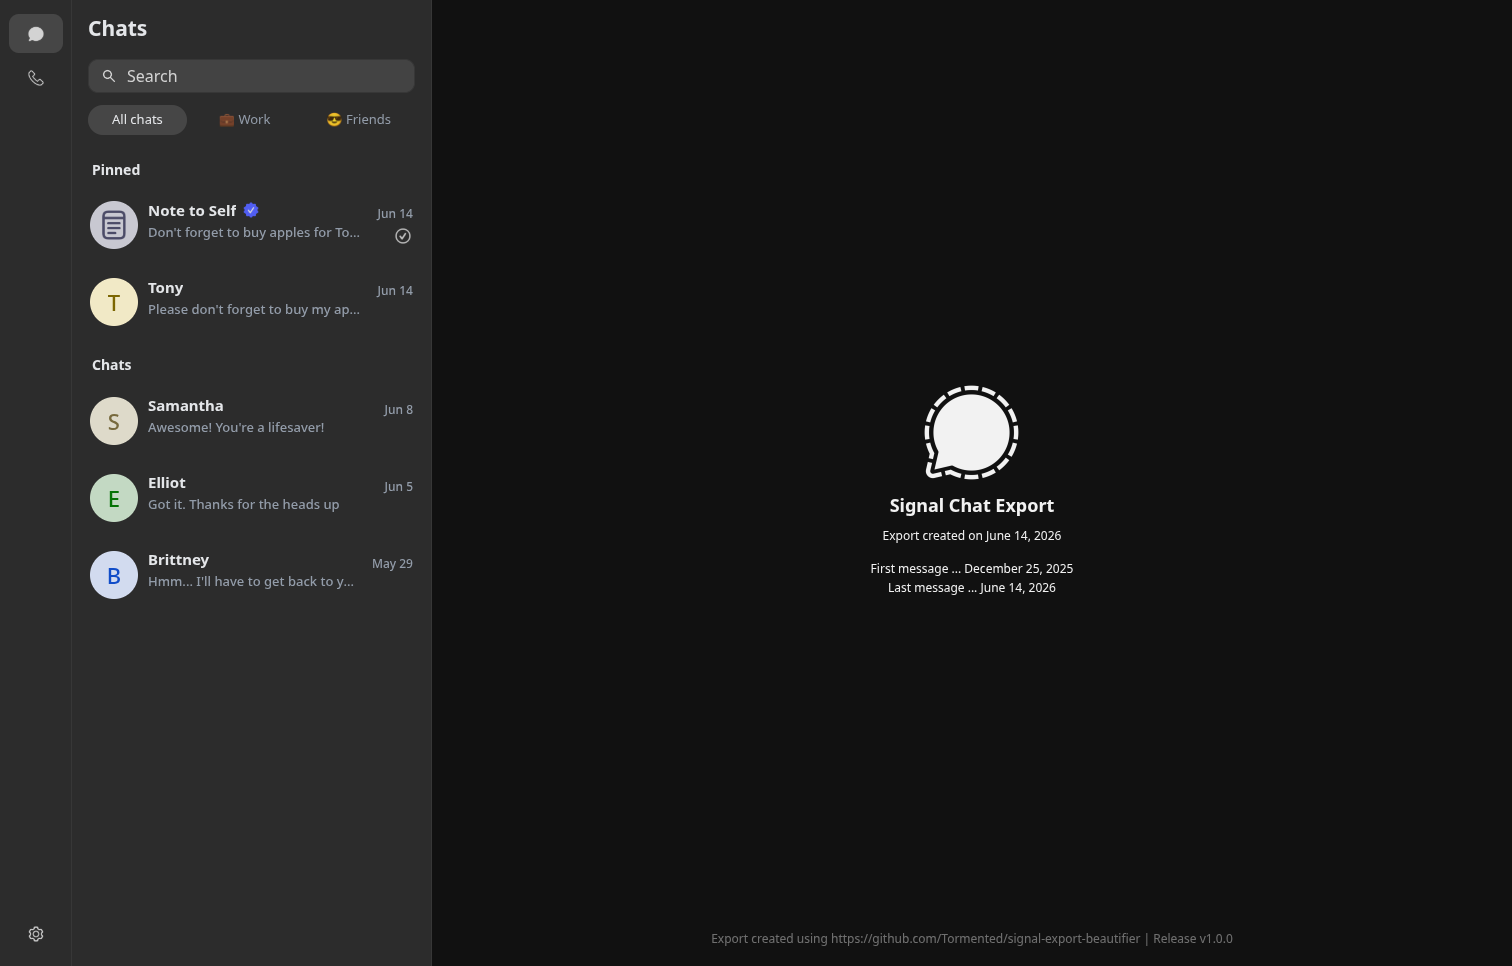The image size is (1512, 966).
Task: Click Brittney's avatar
Action: coord(114,575)
